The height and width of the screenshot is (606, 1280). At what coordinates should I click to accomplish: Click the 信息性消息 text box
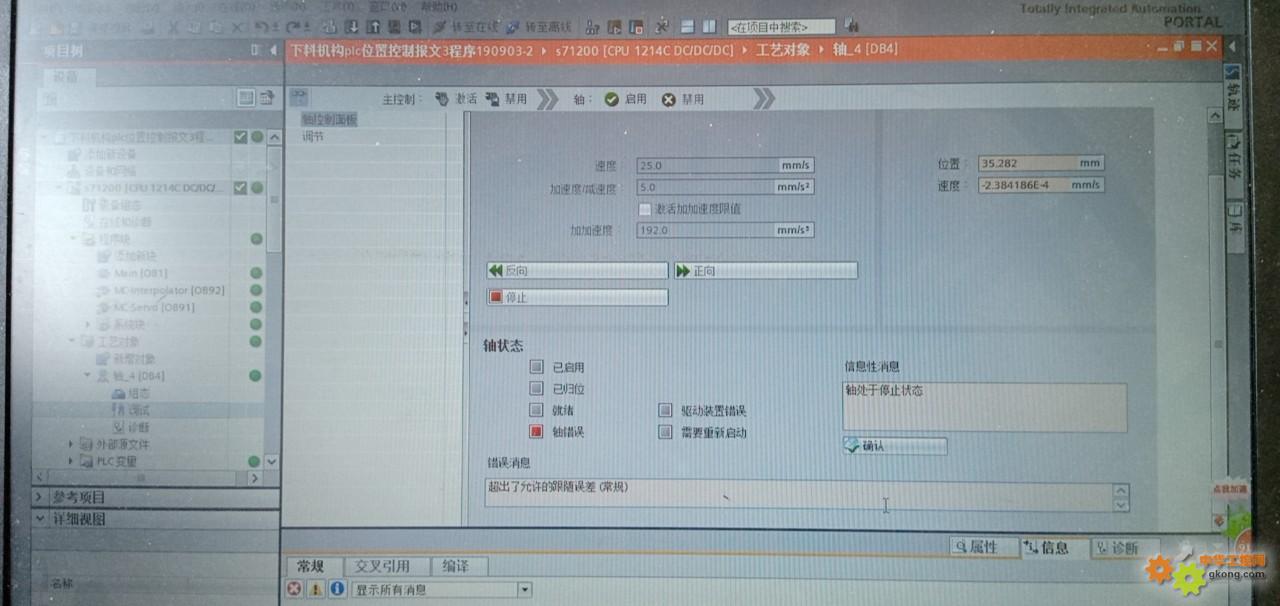pyautogui.click(x=984, y=406)
